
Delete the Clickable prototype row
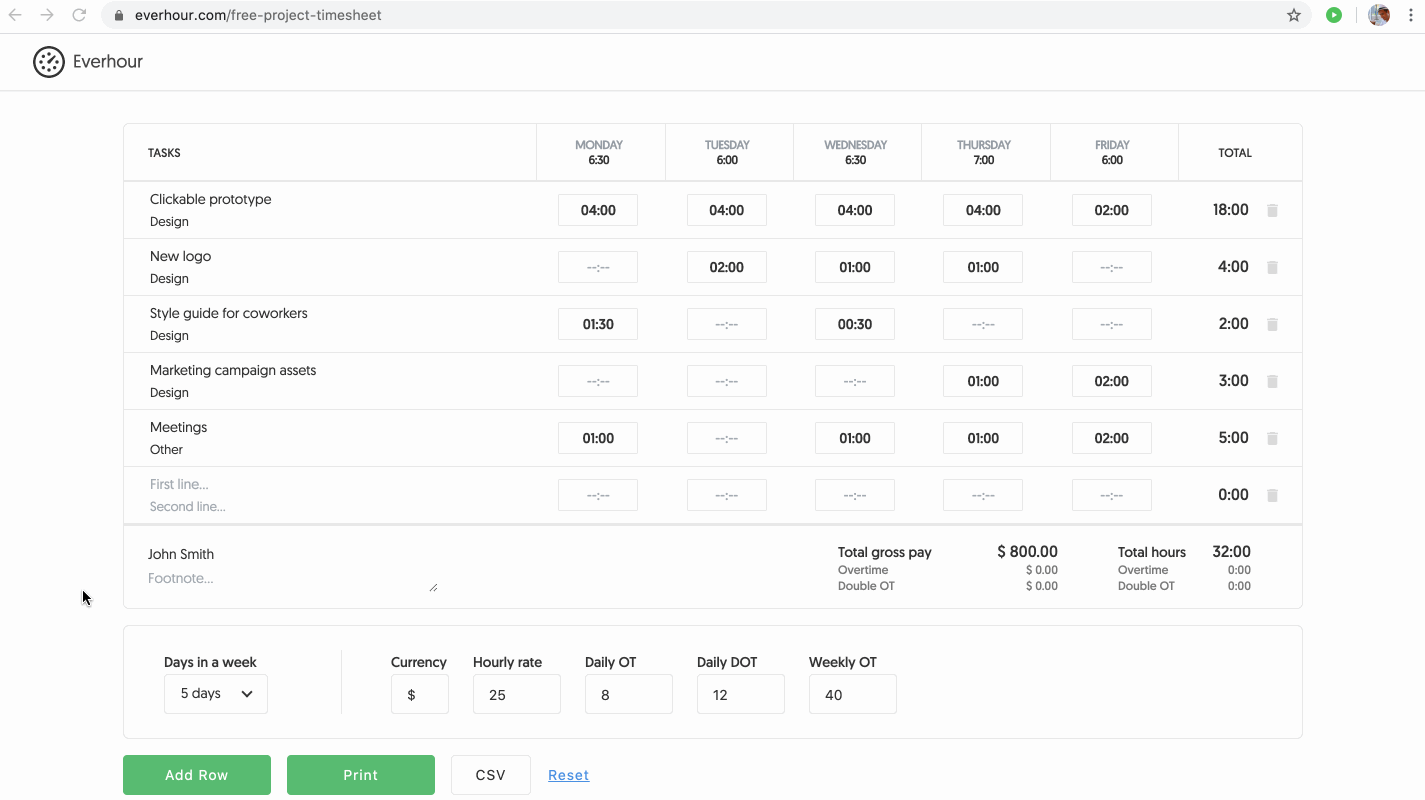point(1272,209)
